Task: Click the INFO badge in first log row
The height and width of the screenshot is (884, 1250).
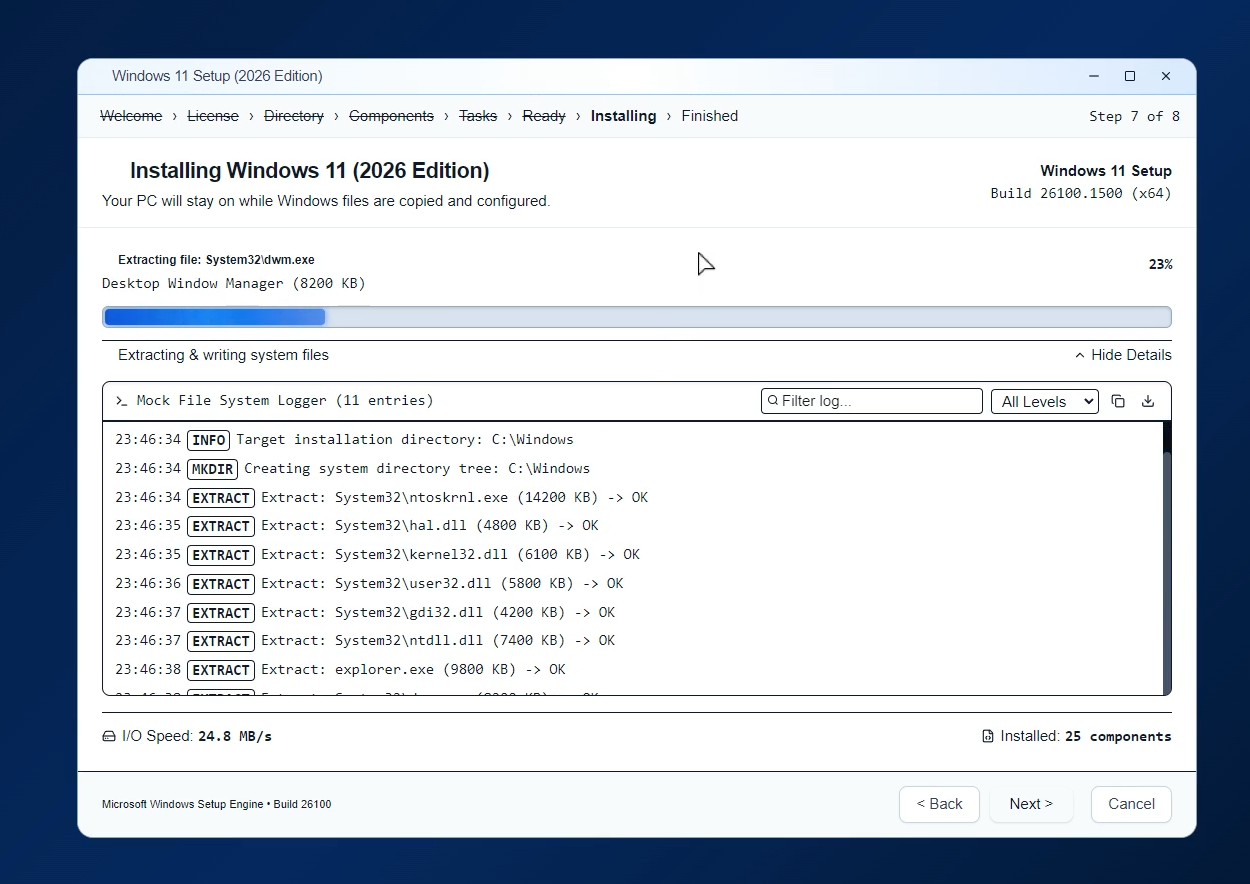Action: [x=209, y=440]
